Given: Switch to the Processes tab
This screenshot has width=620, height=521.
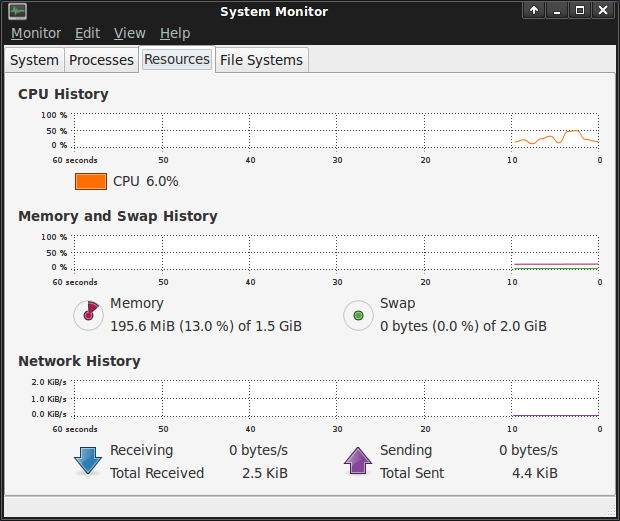Looking at the screenshot, I should pyautogui.click(x=101, y=60).
